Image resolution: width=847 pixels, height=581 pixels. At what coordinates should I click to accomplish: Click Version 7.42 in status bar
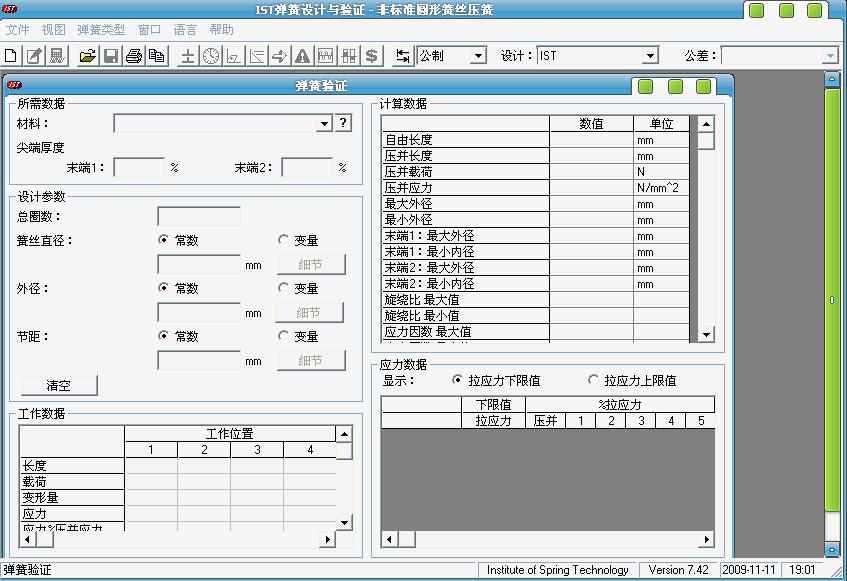click(x=678, y=570)
